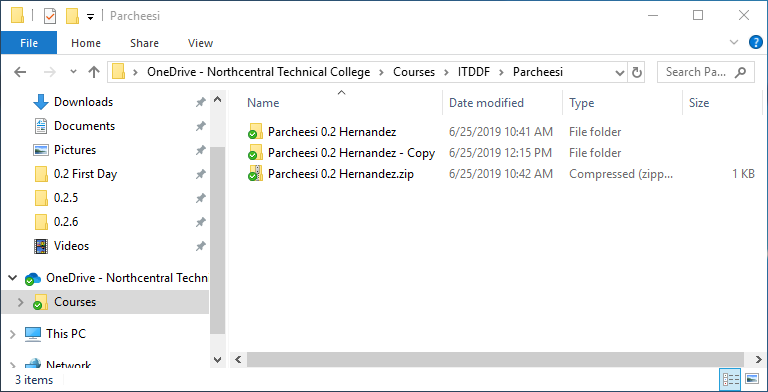Click the Compressed (zipp... type cell
Viewport: 768px width, 392px height.
(621, 174)
